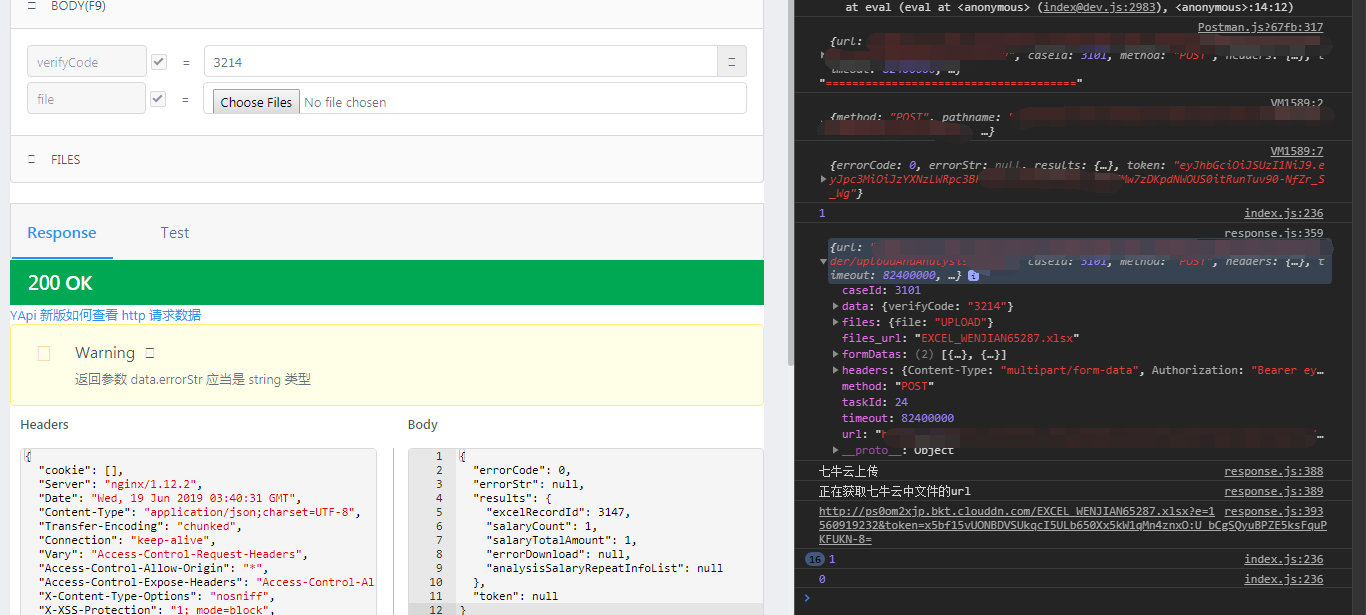Viewport: 1366px width, 615px height.
Task: Uncheck the file parameter checkbox
Action: 158,98
